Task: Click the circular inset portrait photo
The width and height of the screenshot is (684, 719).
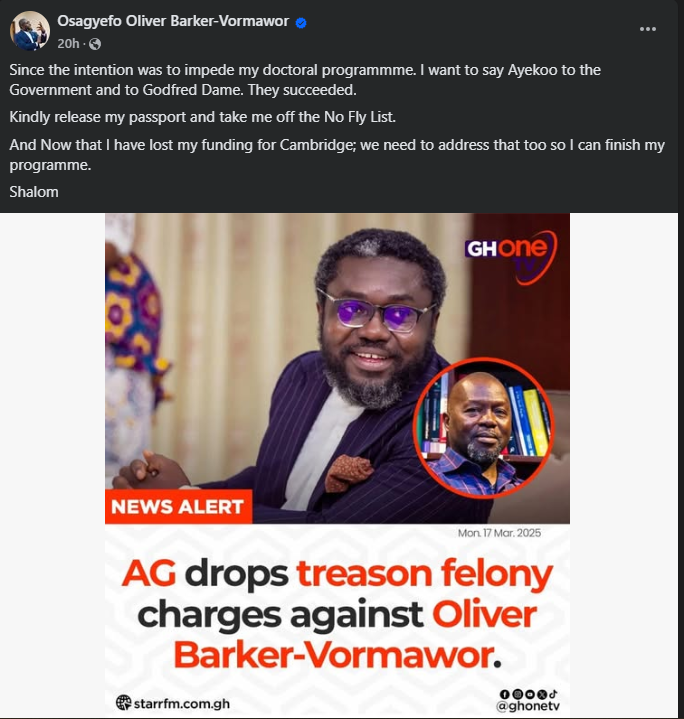Action: (x=483, y=427)
